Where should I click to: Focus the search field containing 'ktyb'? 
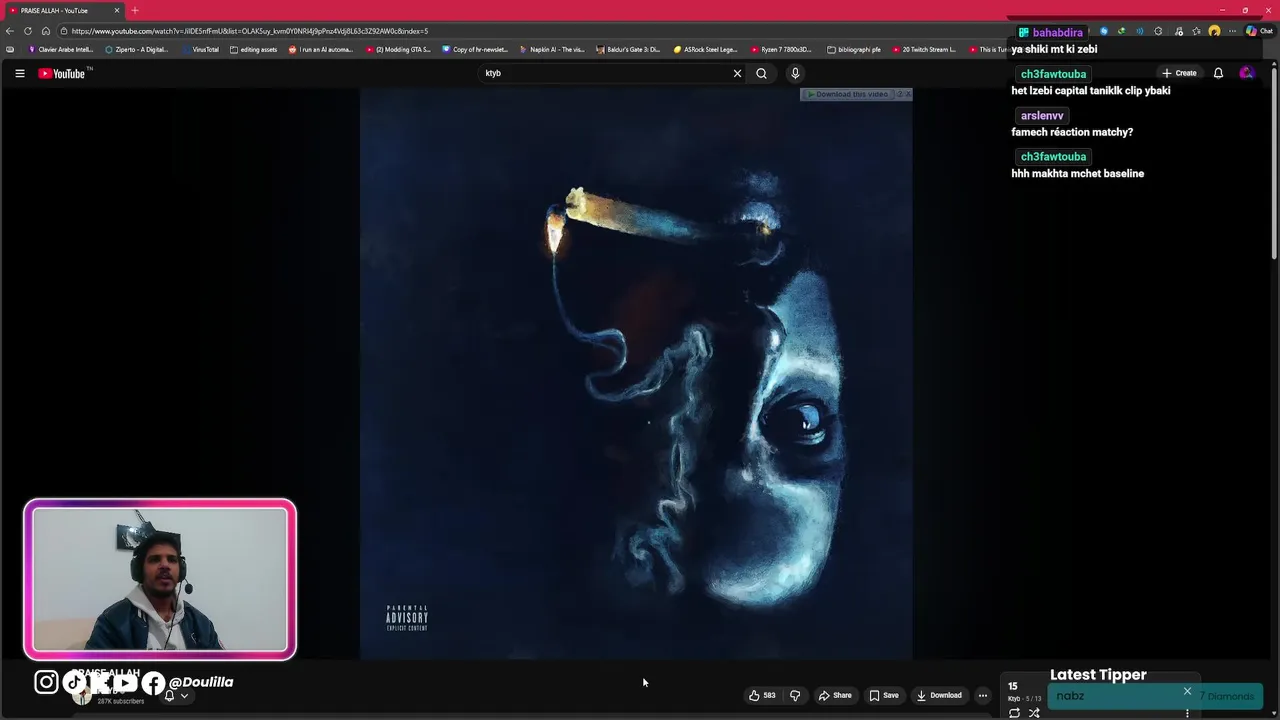tap(605, 73)
